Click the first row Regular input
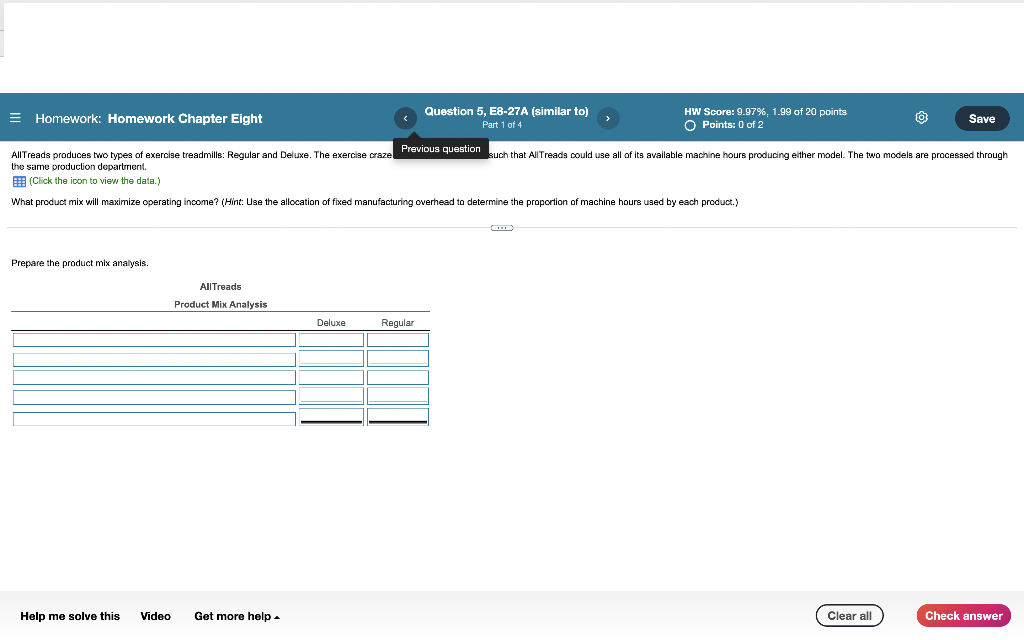Viewport: 1024px width, 640px height. coord(398,340)
